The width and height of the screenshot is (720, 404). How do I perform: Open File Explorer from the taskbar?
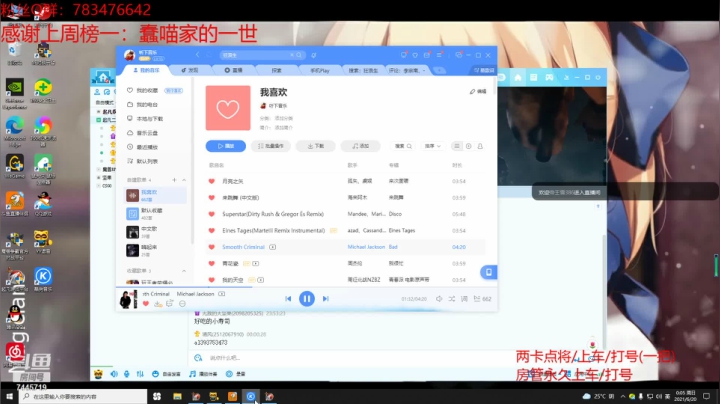click(x=177, y=396)
